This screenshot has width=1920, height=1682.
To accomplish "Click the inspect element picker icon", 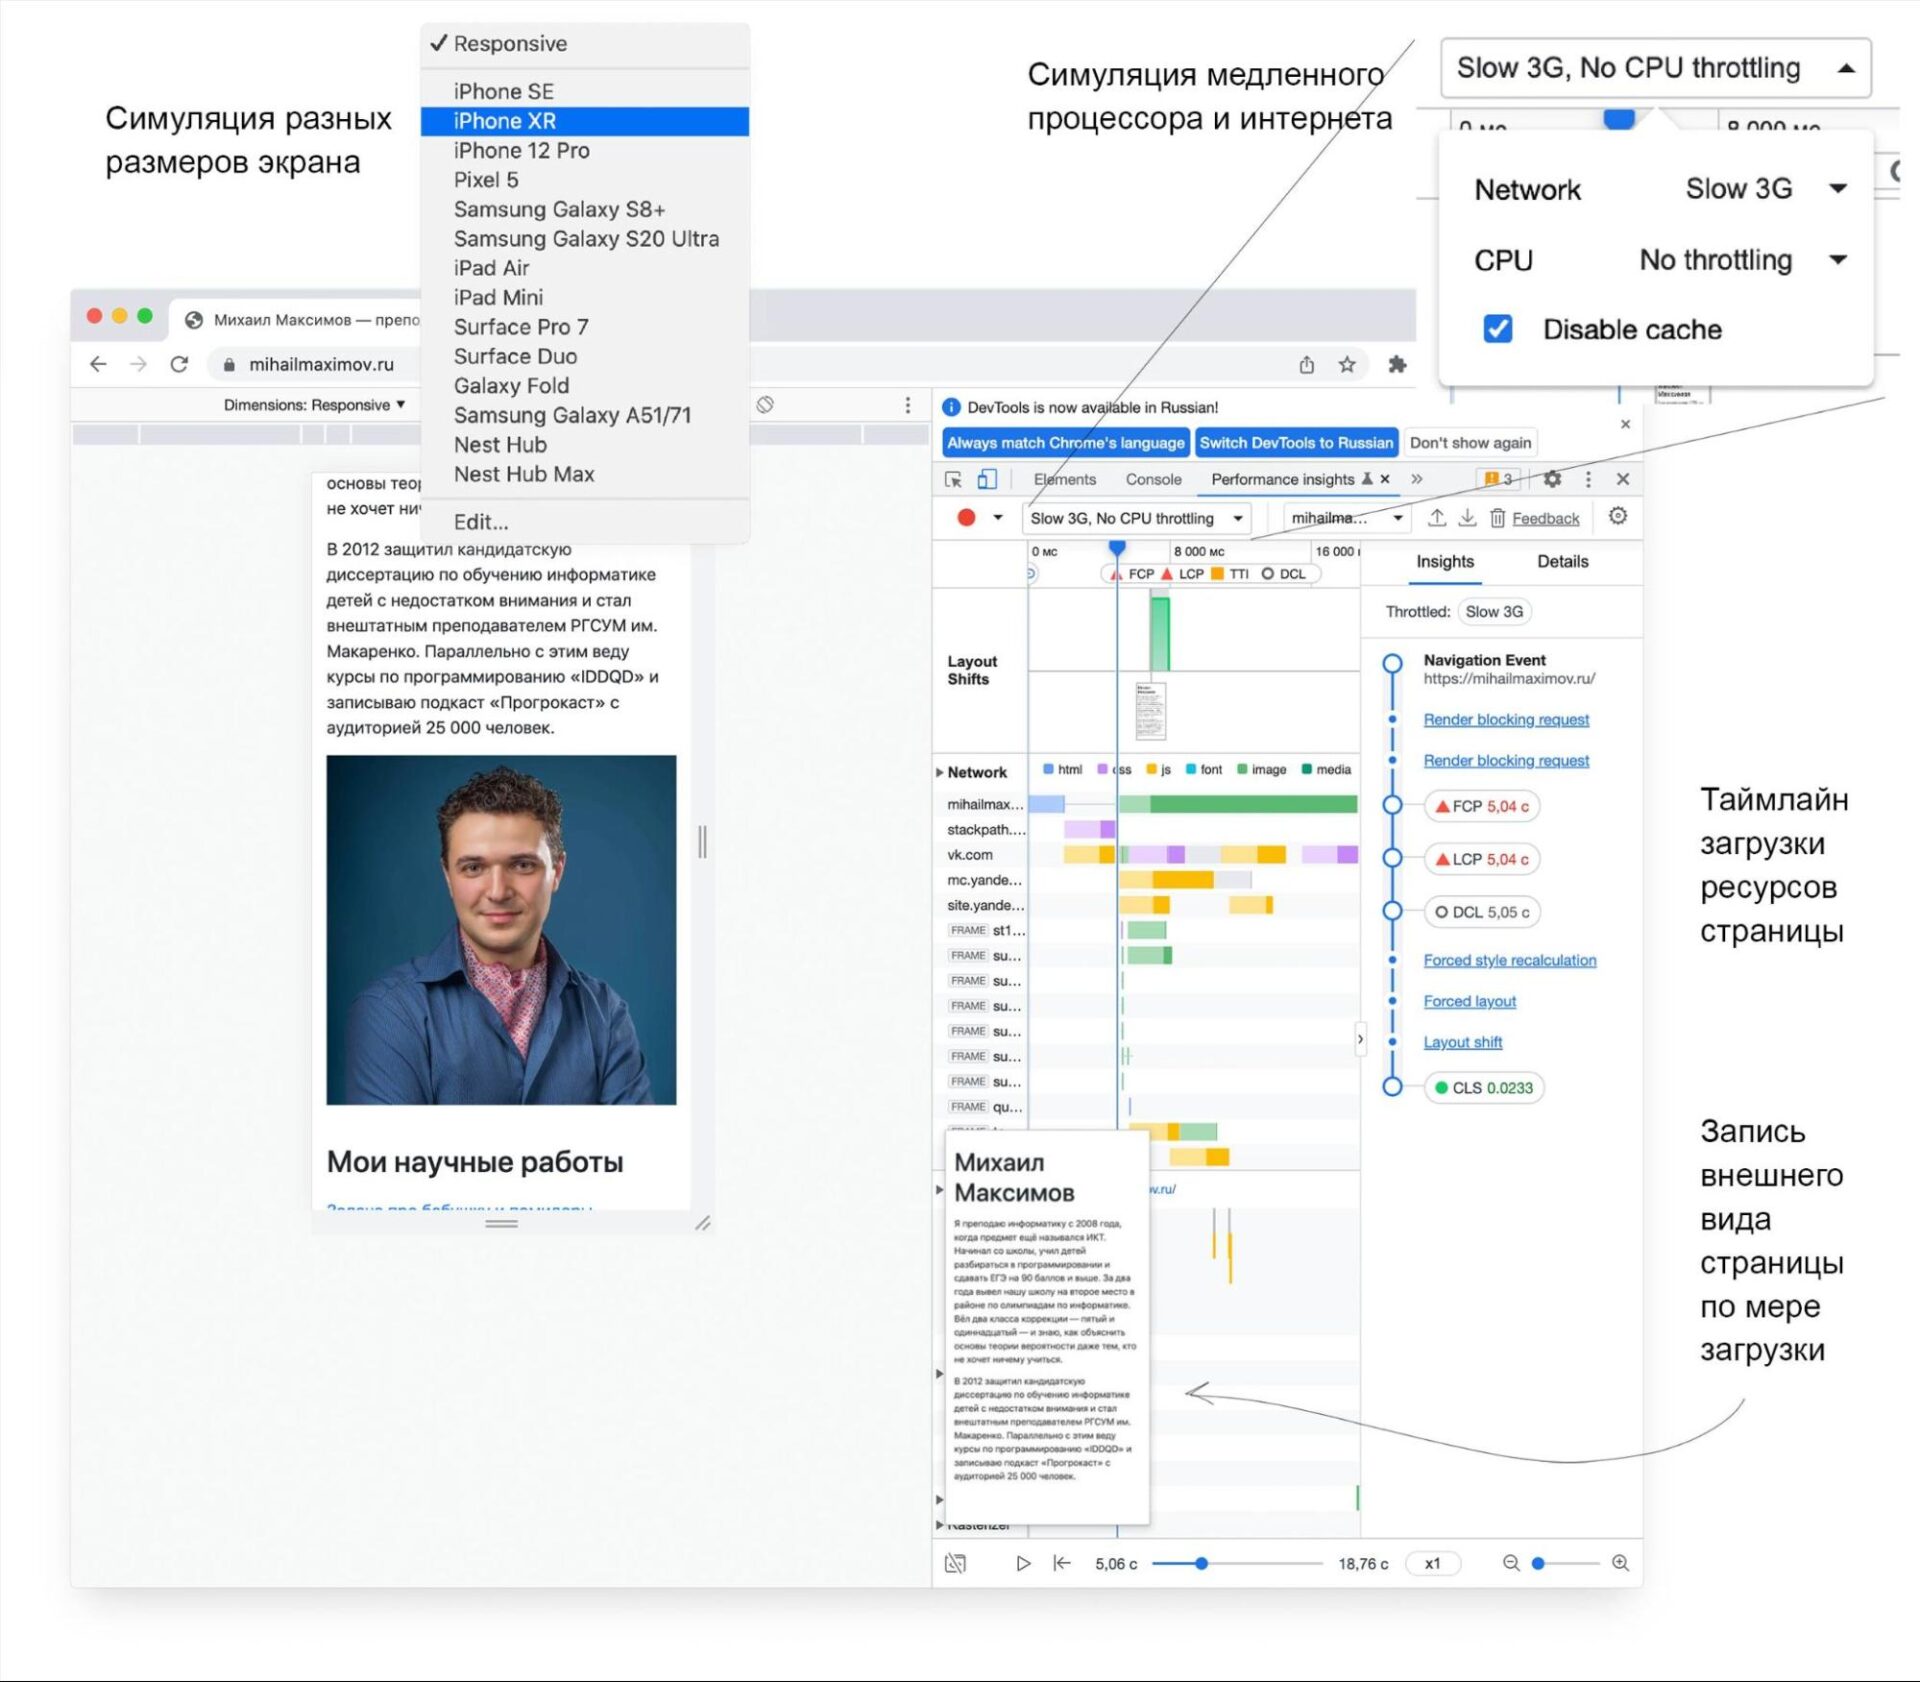I will coord(953,480).
